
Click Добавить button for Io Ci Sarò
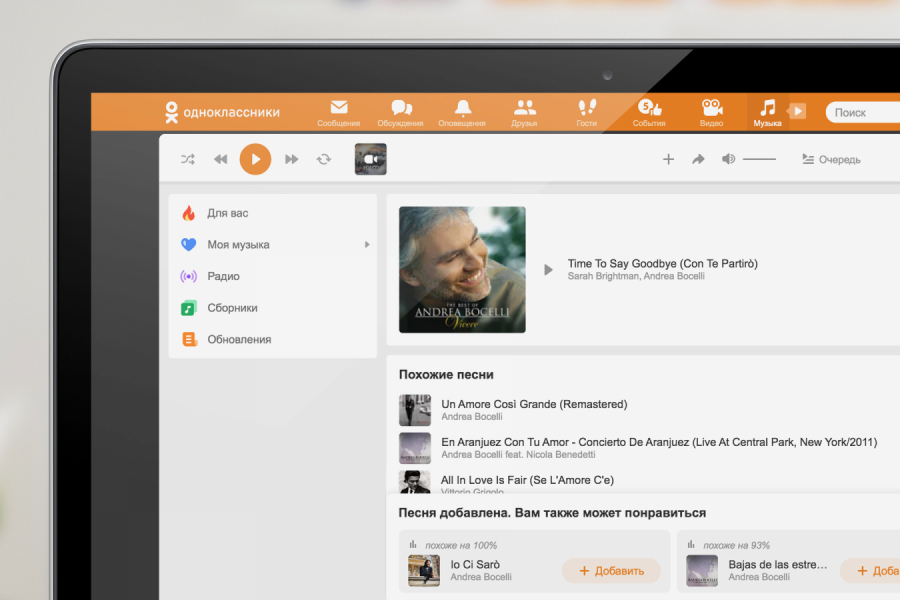[610, 571]
